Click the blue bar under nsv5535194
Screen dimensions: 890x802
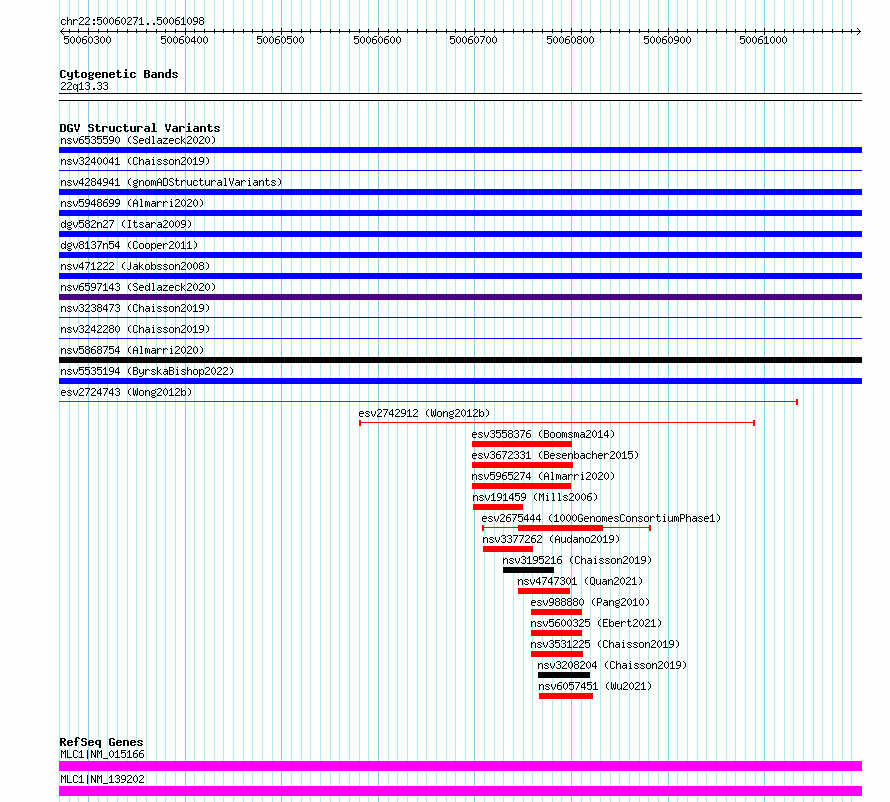(460, 381)
